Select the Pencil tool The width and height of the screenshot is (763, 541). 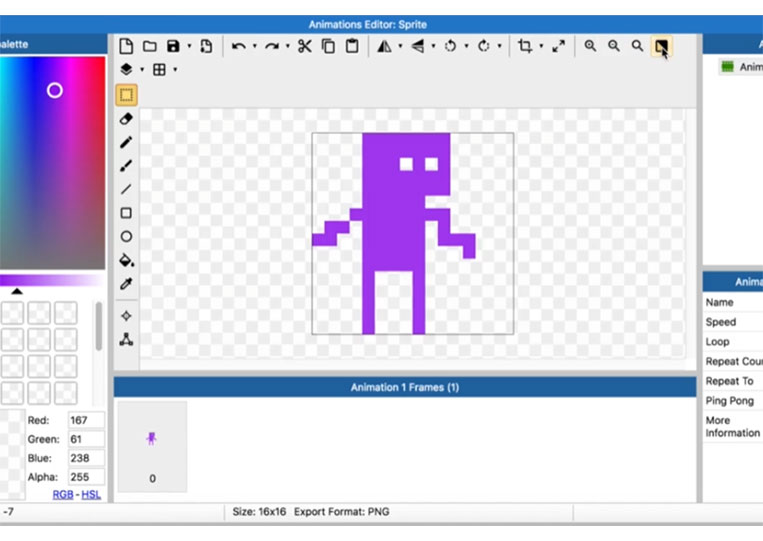point(126,142)
